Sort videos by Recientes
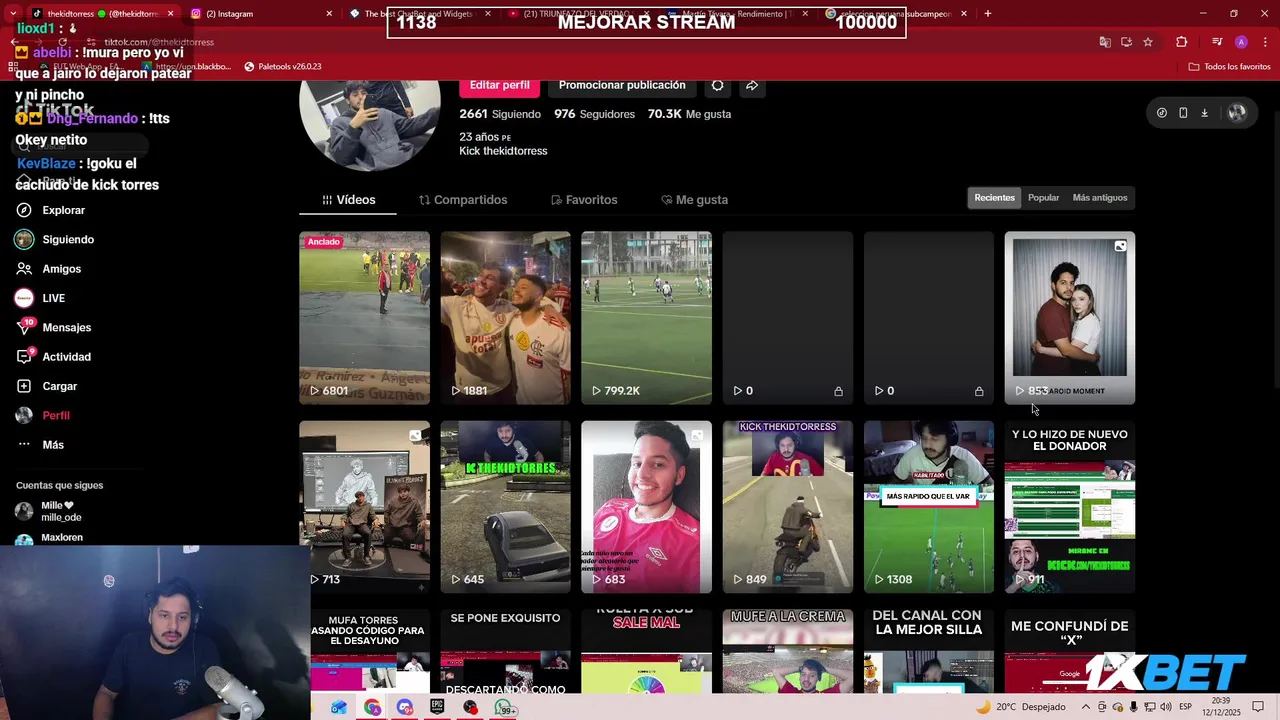 pyautogui.click(x=994, y=198)
